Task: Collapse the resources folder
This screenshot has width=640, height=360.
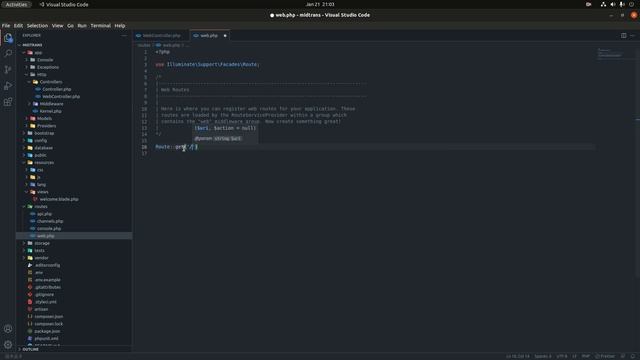Action: 44,162
